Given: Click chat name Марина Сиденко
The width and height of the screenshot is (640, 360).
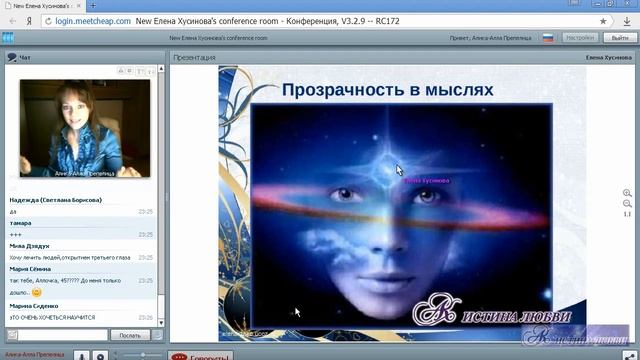Looking at the screenshot, I should (x=34, y=306).
